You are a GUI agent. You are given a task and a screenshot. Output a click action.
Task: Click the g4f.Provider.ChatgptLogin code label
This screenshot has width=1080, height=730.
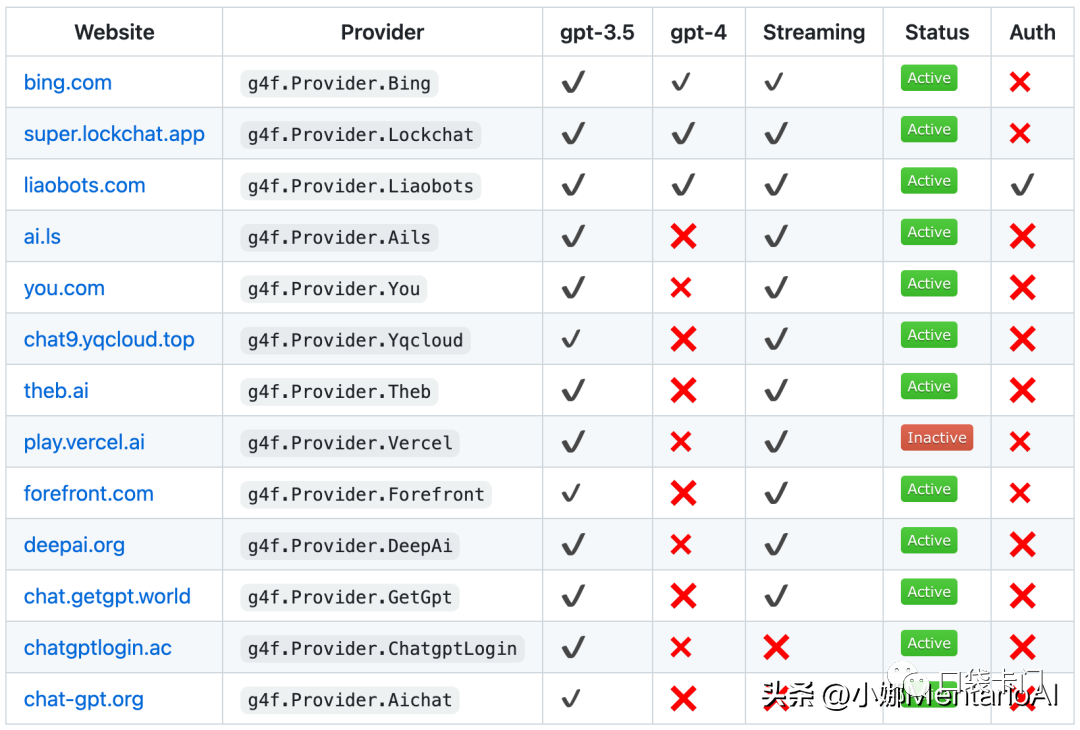tap(382, 649)
